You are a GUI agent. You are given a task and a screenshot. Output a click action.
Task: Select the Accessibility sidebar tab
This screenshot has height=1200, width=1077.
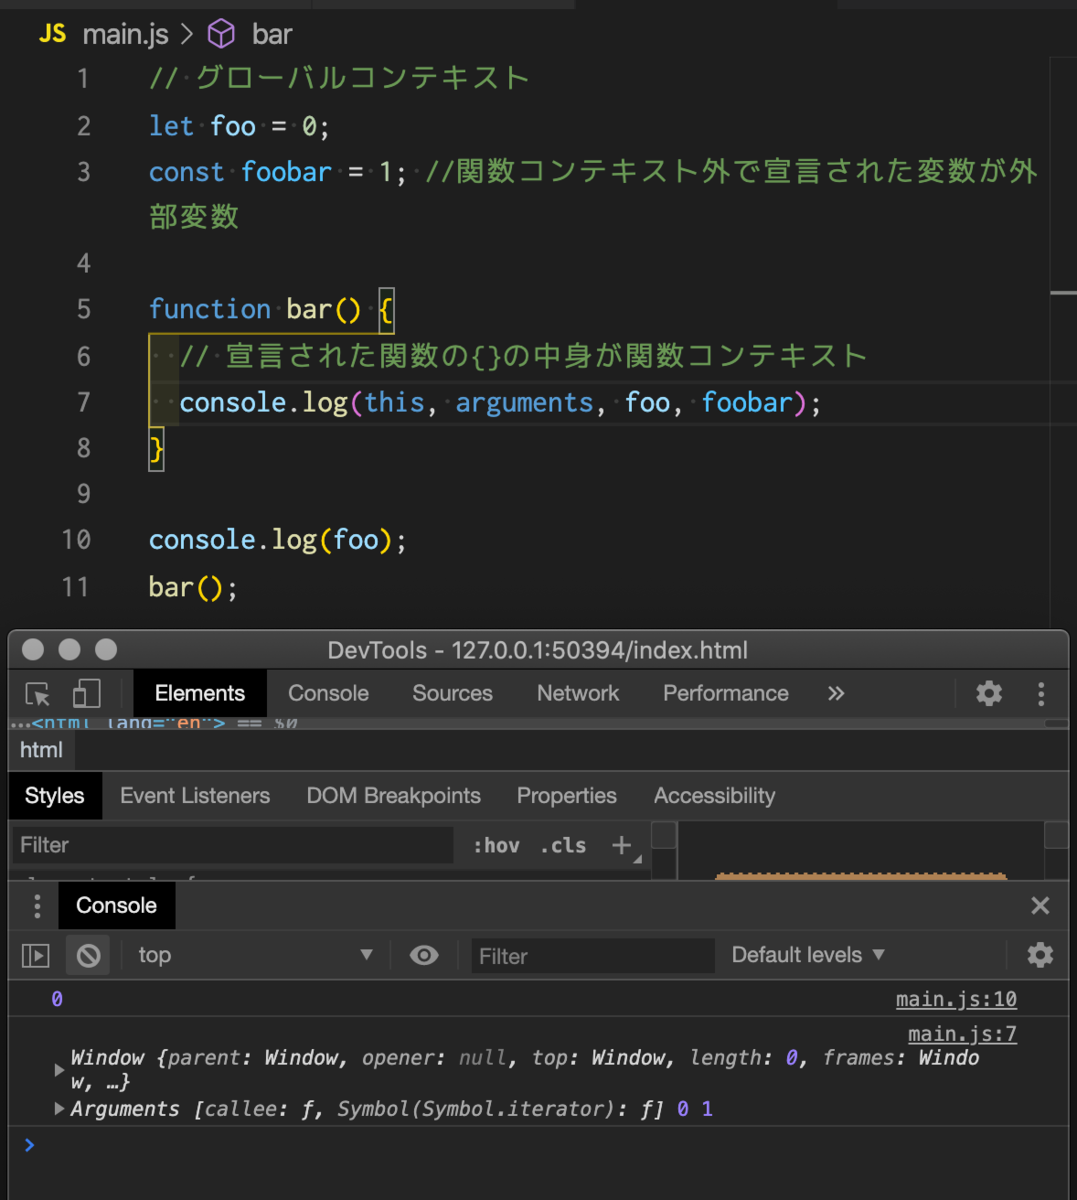(715, 796)
